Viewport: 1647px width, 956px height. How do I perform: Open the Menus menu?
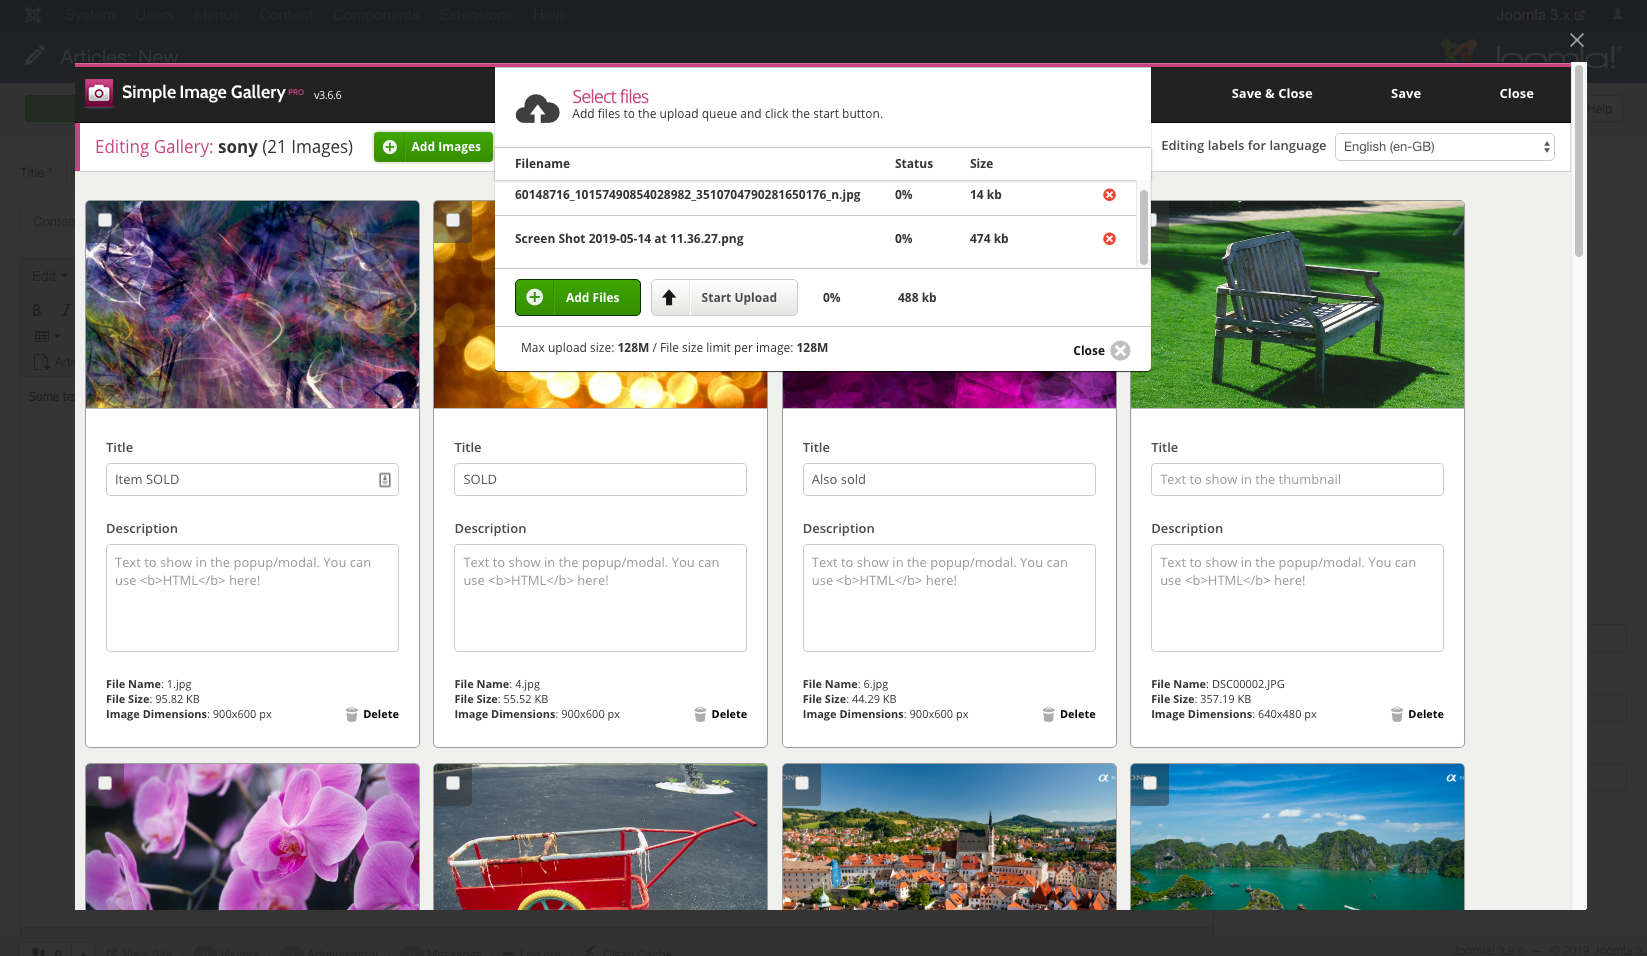[x=217, y=15]
